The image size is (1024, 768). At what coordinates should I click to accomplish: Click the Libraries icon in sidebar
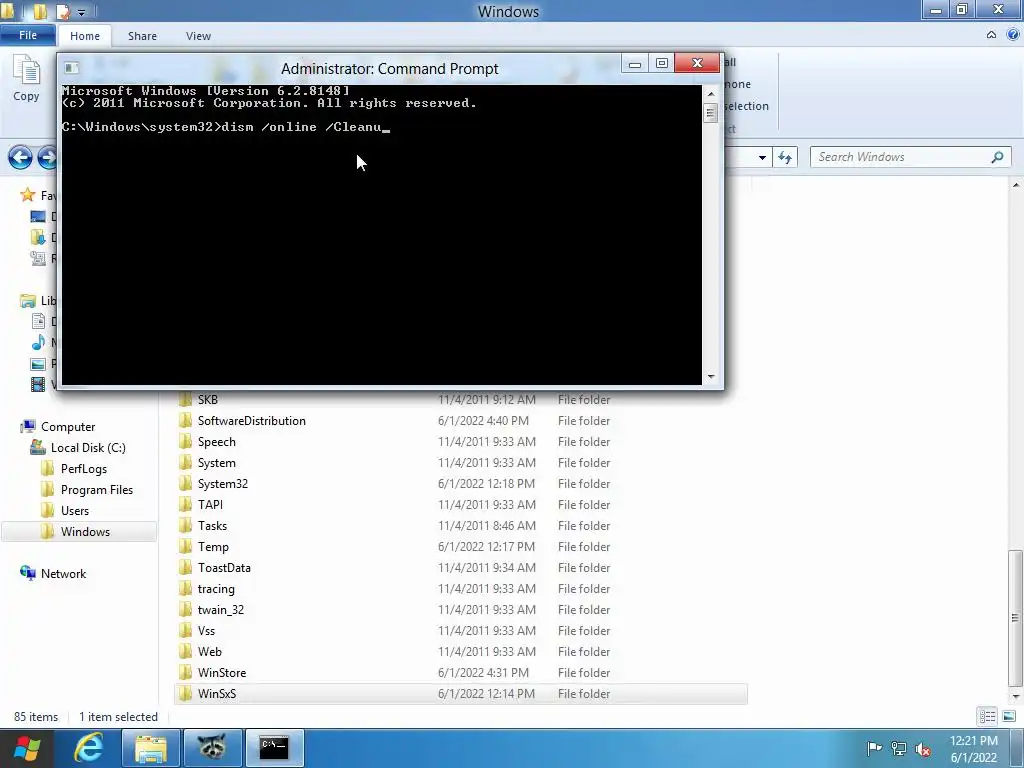click(27, 300)
